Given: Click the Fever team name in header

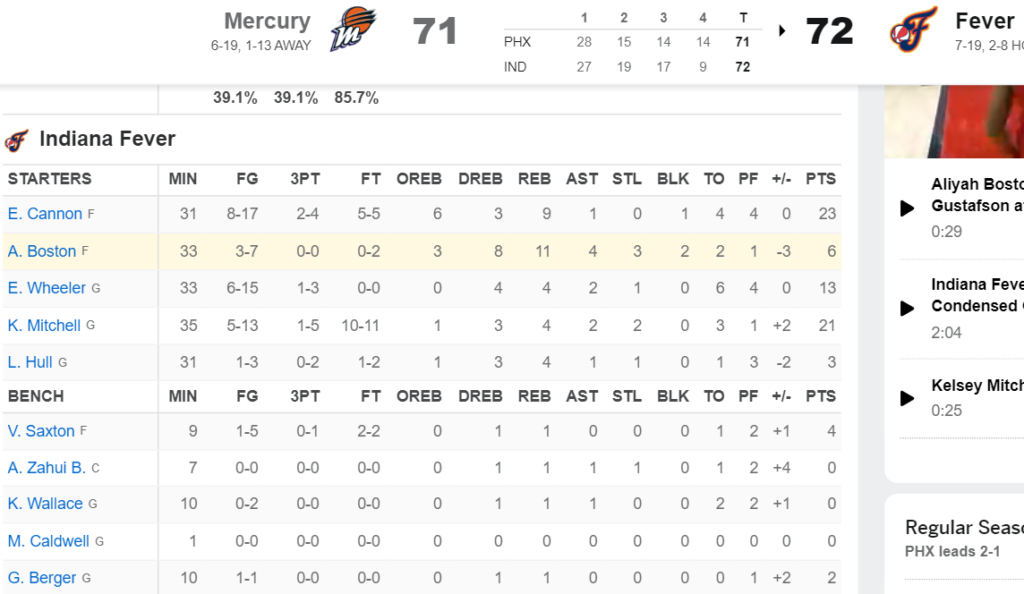Looking at the screenshot, I should click(x=984, y=21).
